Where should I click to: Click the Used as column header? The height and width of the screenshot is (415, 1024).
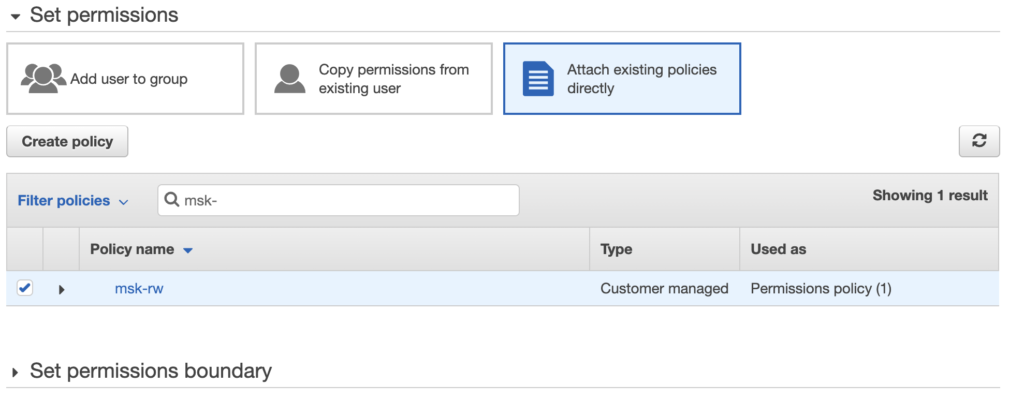click(778, 249)
